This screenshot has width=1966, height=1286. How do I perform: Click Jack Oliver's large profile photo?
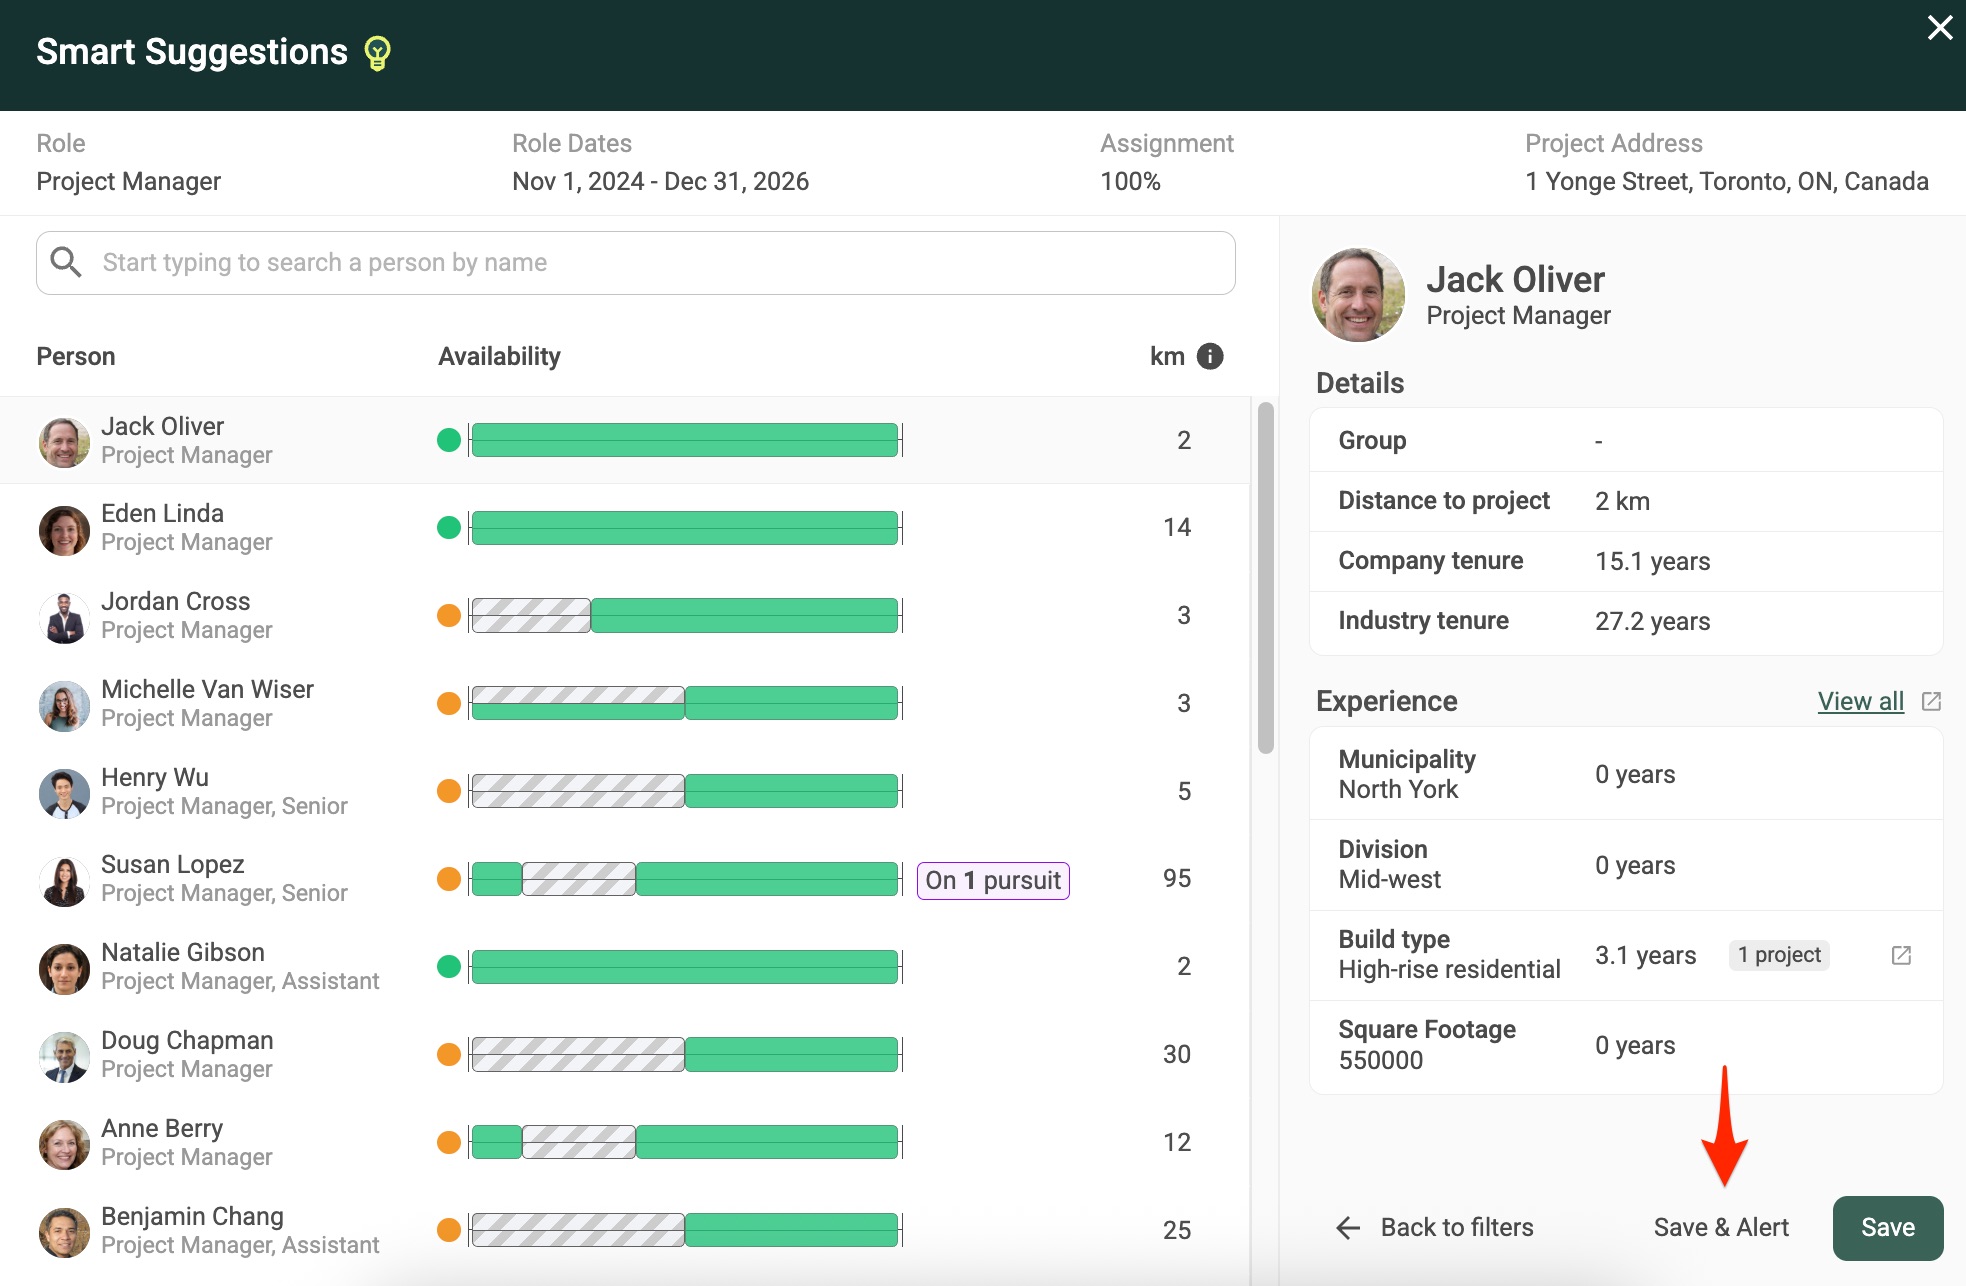click(x=1358, y=295)
